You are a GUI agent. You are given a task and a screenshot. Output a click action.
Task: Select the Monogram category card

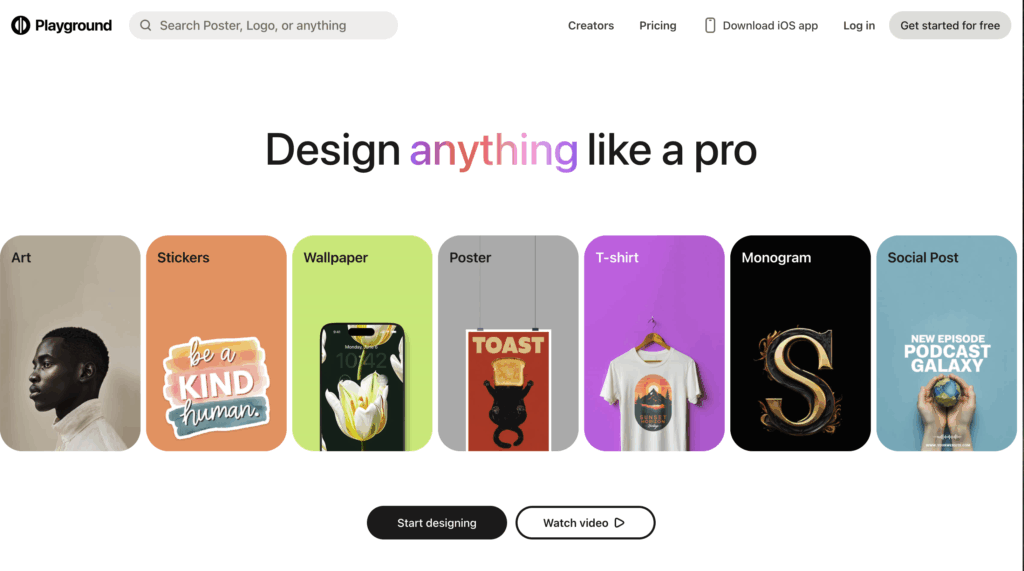(801, 343)
